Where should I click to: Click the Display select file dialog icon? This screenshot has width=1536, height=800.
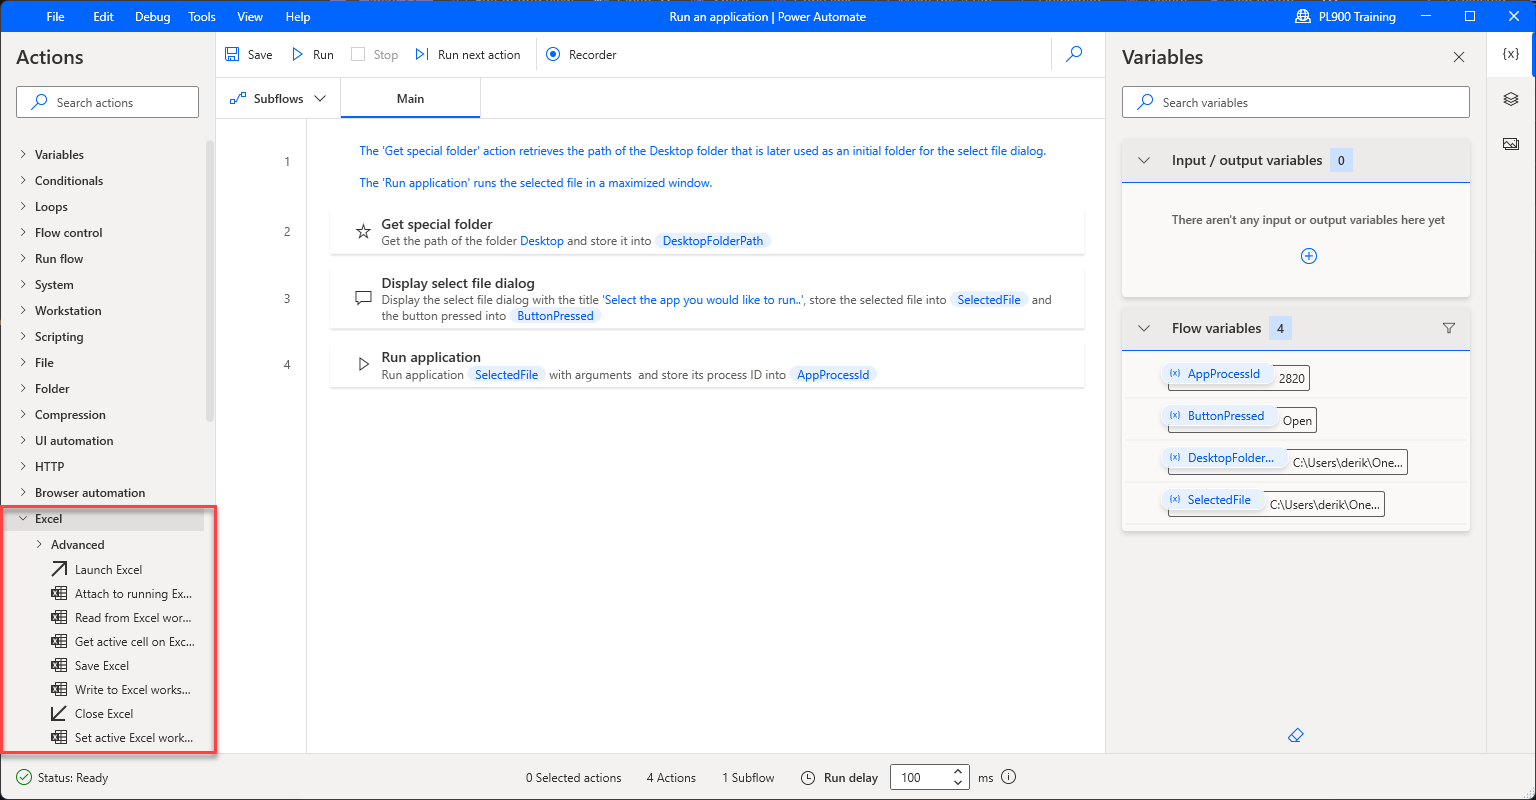(364, 298)
